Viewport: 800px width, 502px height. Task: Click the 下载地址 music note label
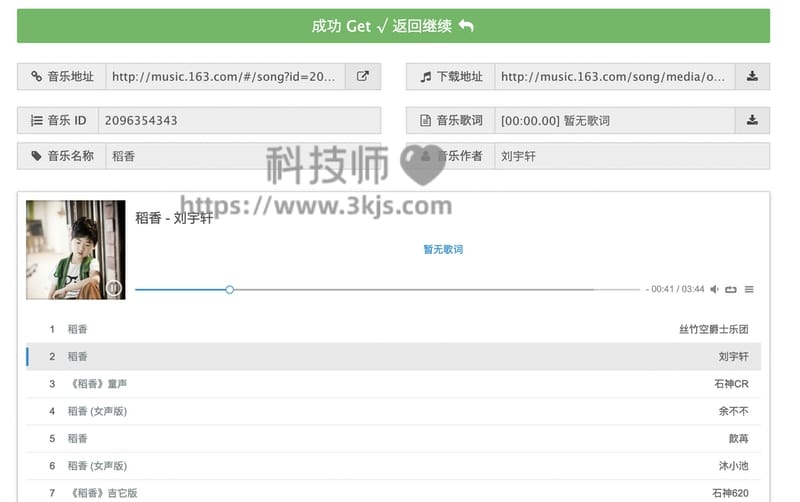point(451,77)
